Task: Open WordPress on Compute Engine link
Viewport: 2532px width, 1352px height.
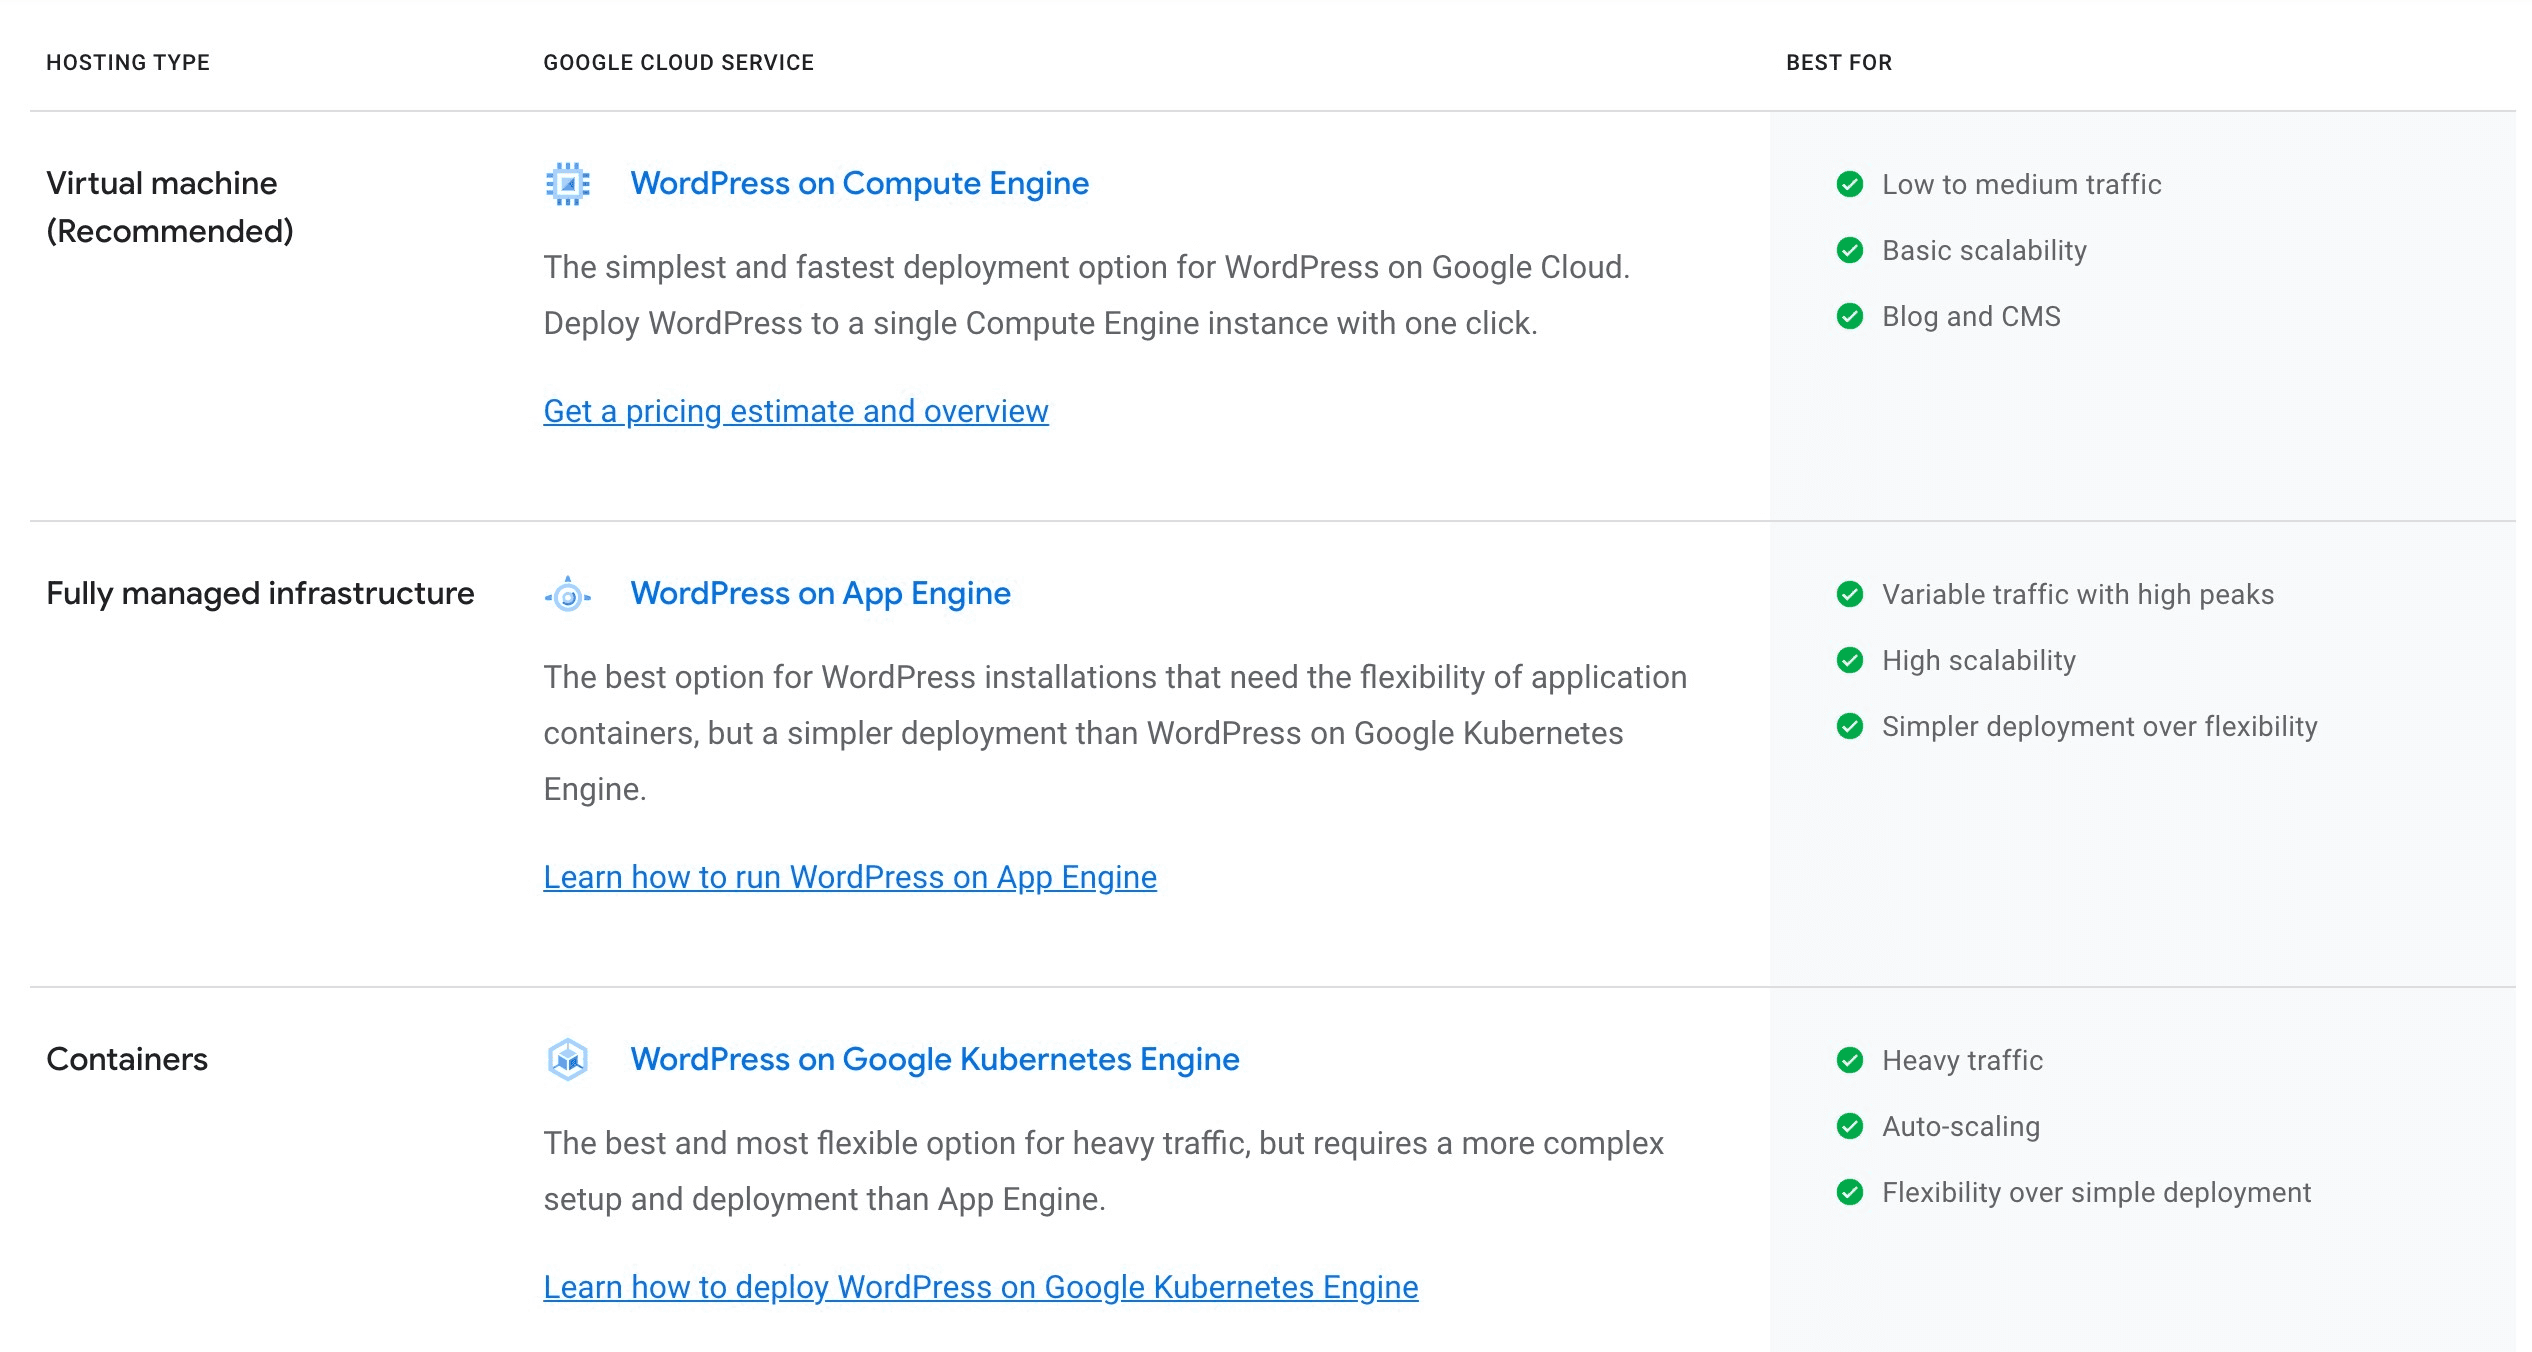Action: pos(859,183)
